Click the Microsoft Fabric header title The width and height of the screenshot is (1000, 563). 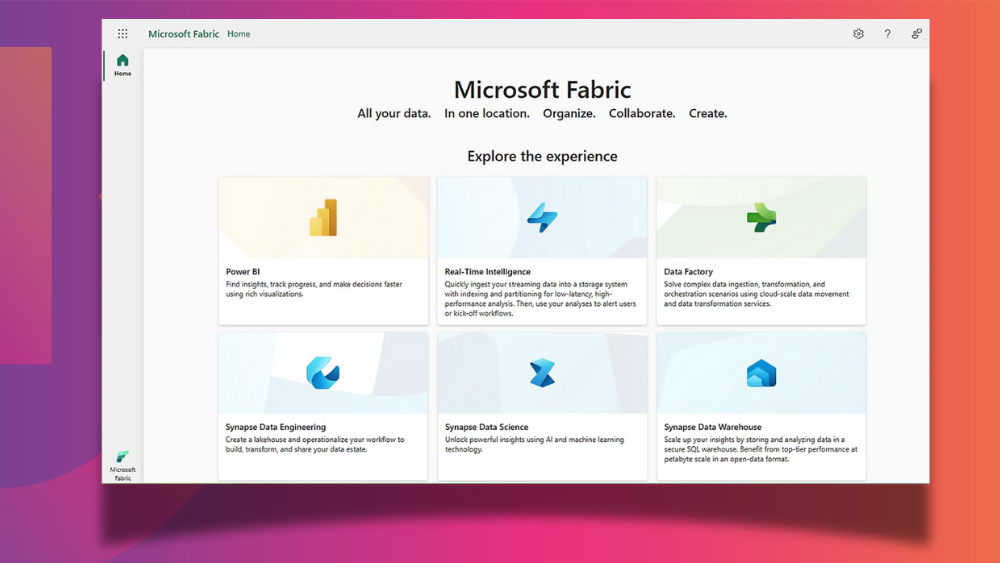point(184,34)
